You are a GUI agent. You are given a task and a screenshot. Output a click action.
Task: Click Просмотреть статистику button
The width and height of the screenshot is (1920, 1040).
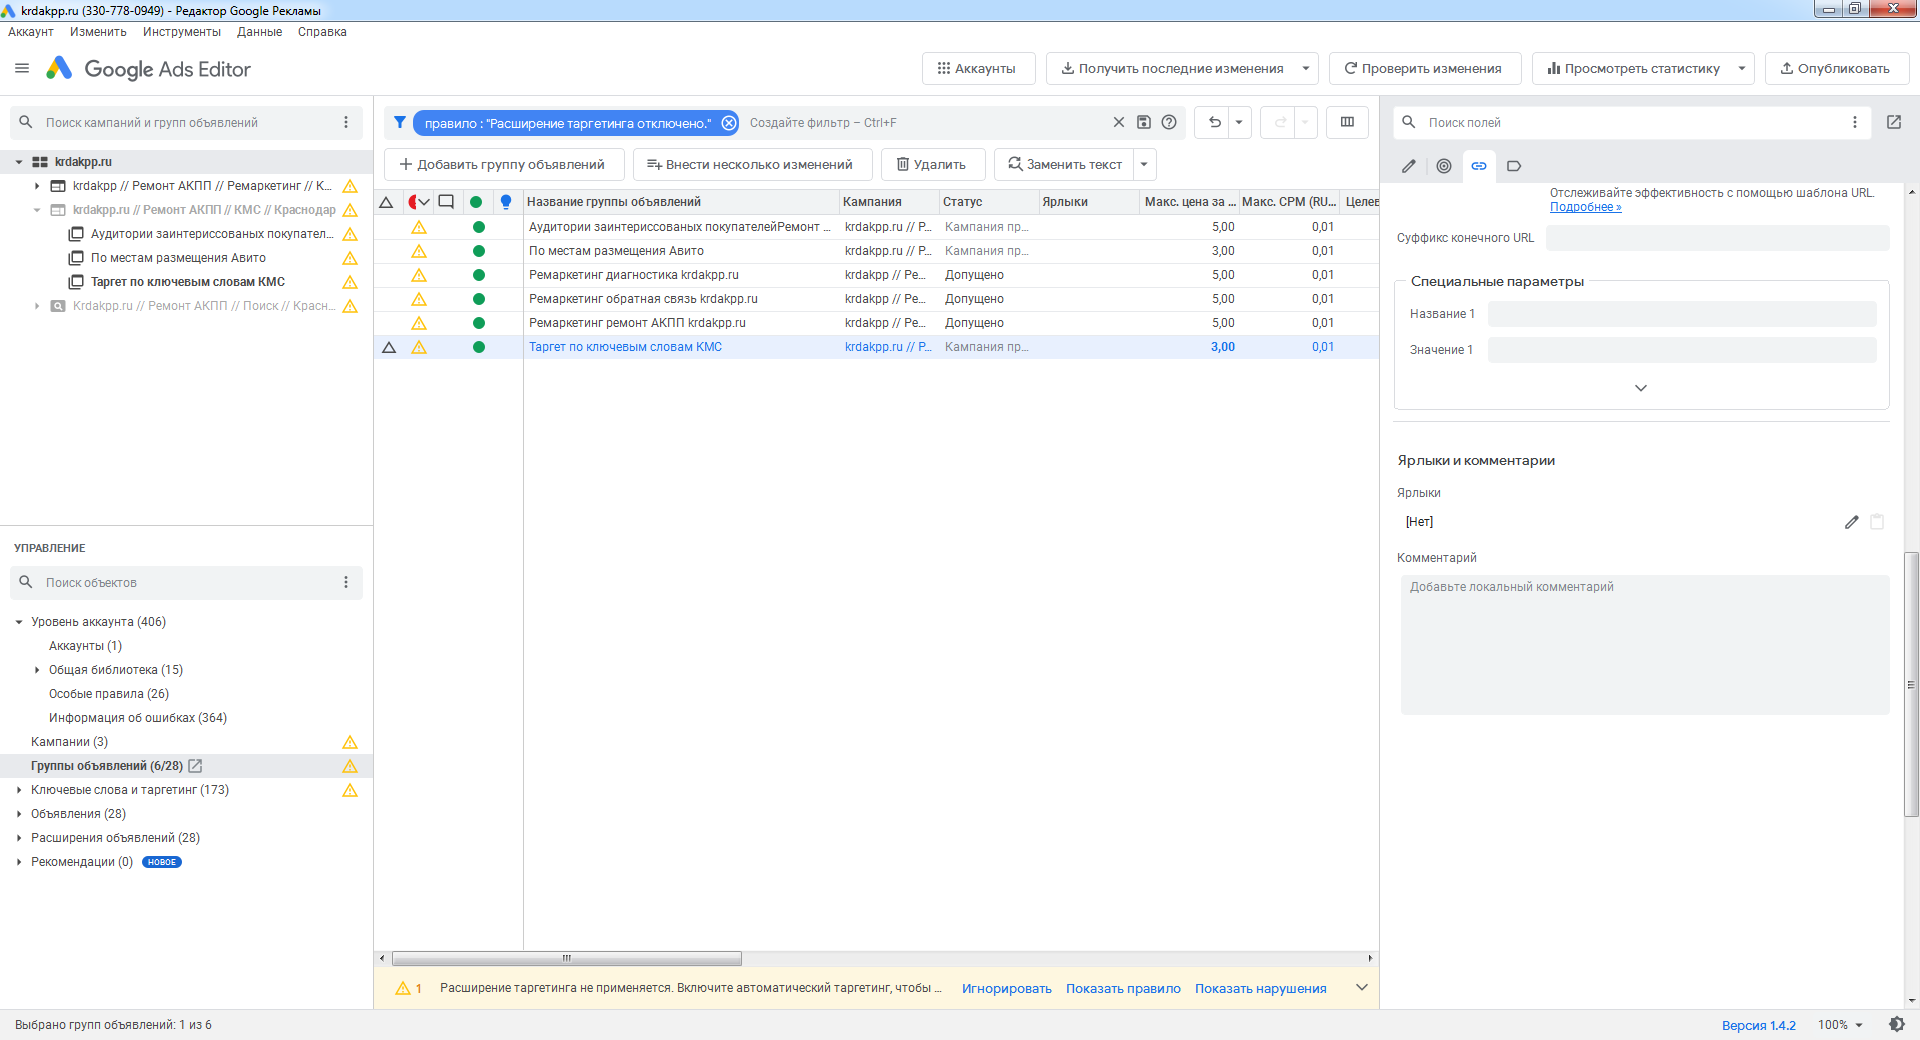click(1634, 68)
